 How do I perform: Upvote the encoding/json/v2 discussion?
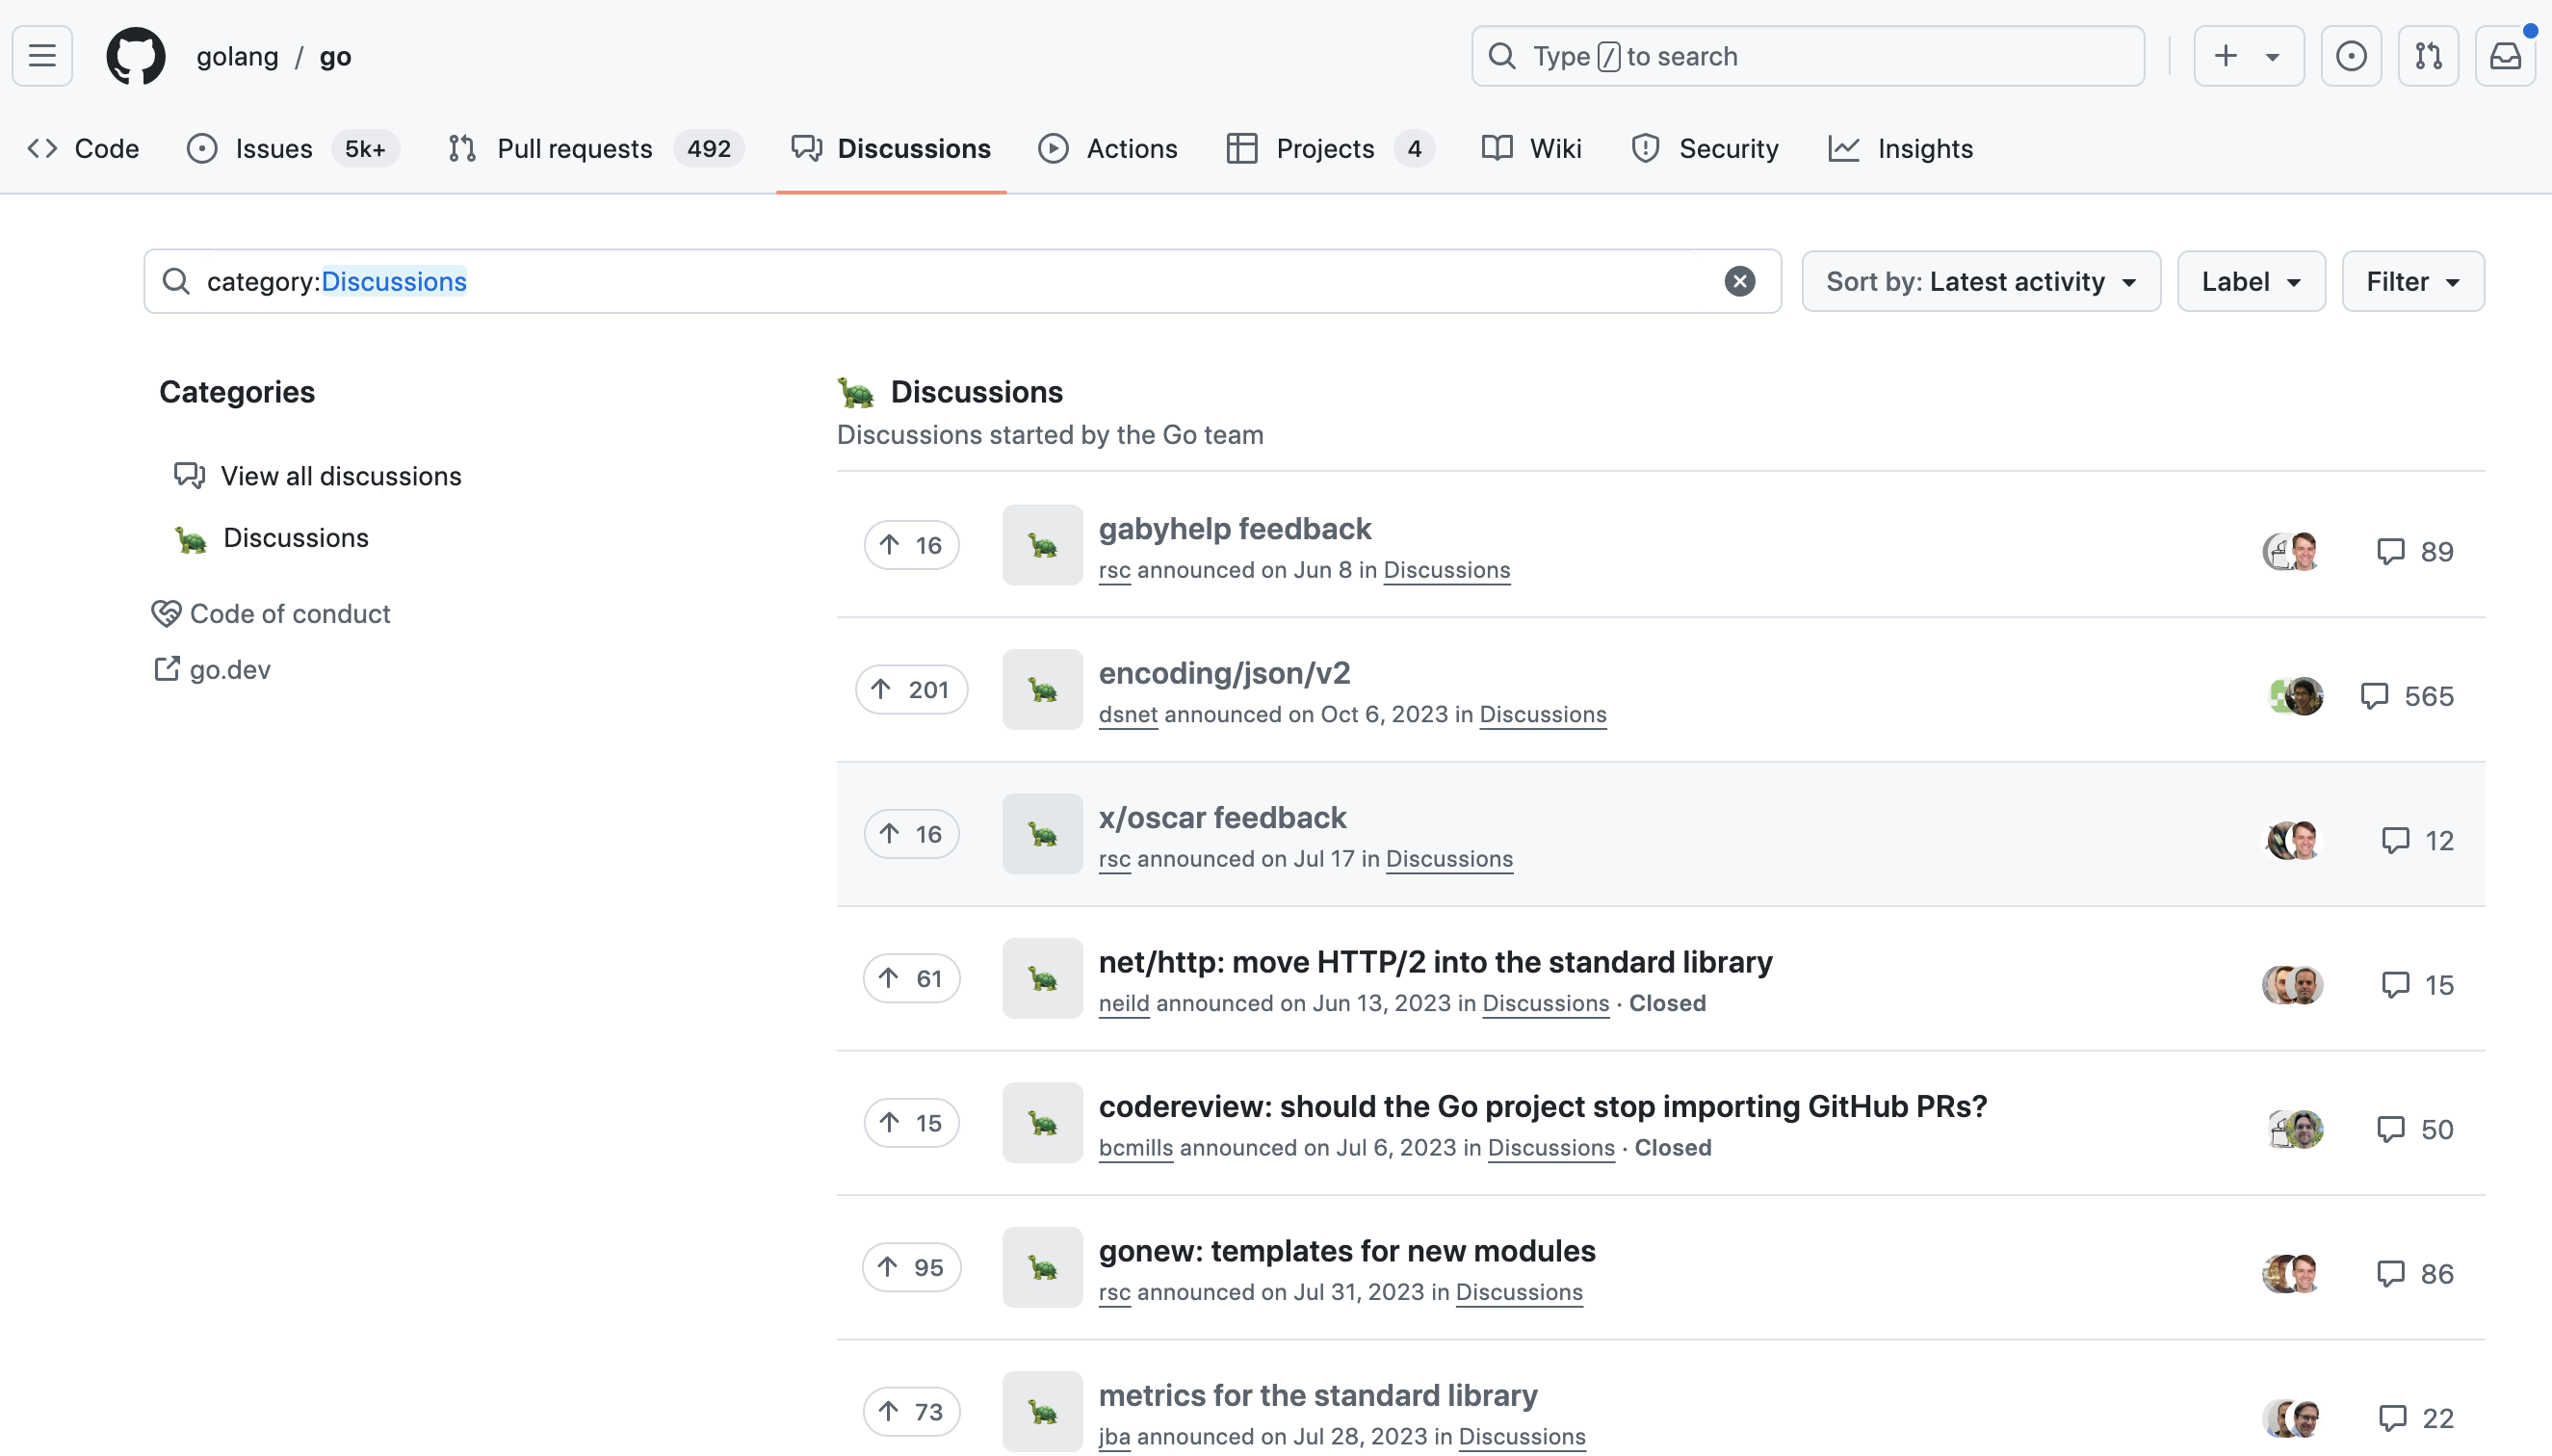911,689
